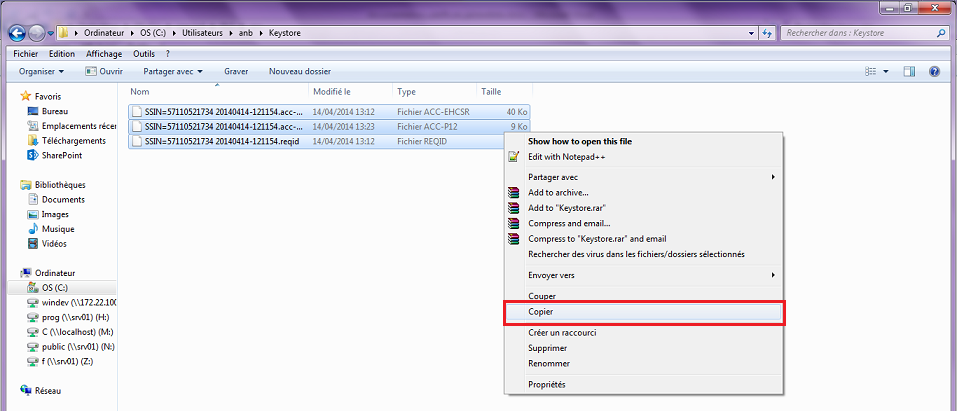This screenshot has width=957, height=411.
Task: Click the Graver toolbar button
Action: [236, 71]
